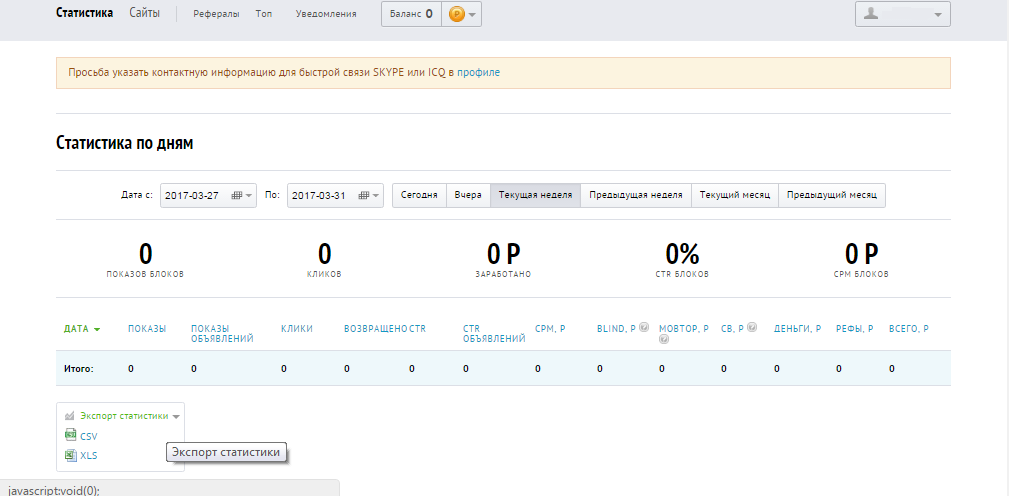The width and height of the screenshot is (1009, 496).
Task: Click the help icon next to CB, P
Action: pyautogui.click(x=752, y=327)
